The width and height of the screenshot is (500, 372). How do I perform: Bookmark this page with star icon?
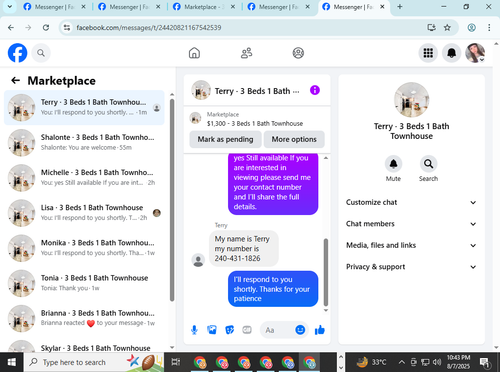[447, 28]
